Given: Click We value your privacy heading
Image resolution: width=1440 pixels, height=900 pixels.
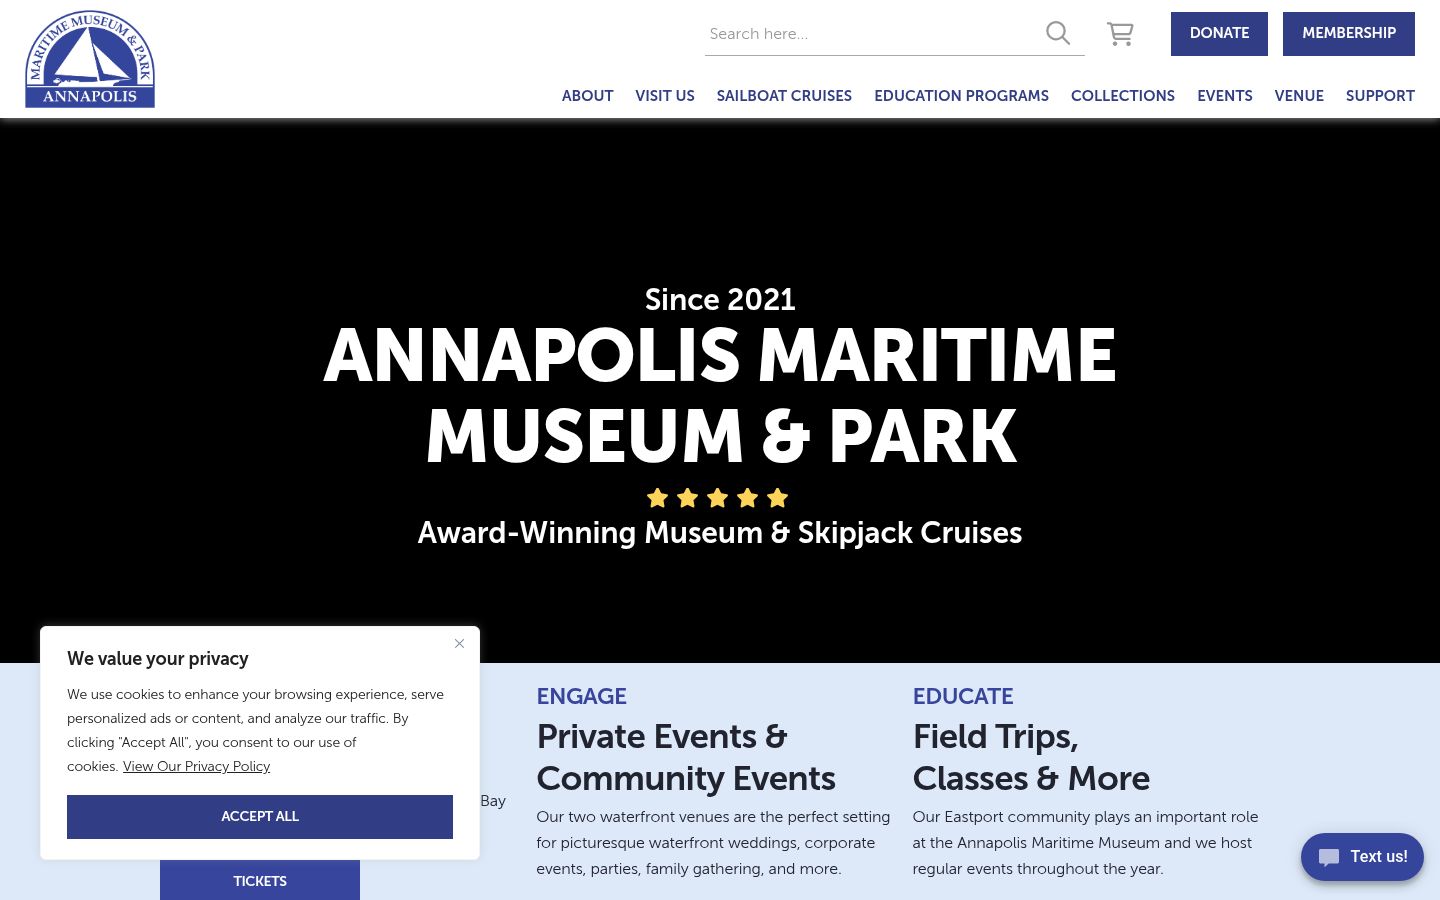Looking at the screenshot, I should tap(158, 659).
